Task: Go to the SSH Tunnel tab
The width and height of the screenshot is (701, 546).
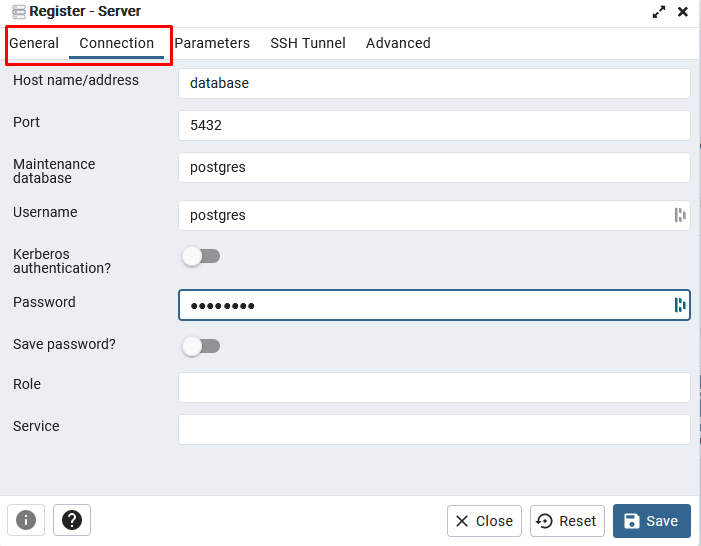Action: pyautogui.click(x=308, y=43)
